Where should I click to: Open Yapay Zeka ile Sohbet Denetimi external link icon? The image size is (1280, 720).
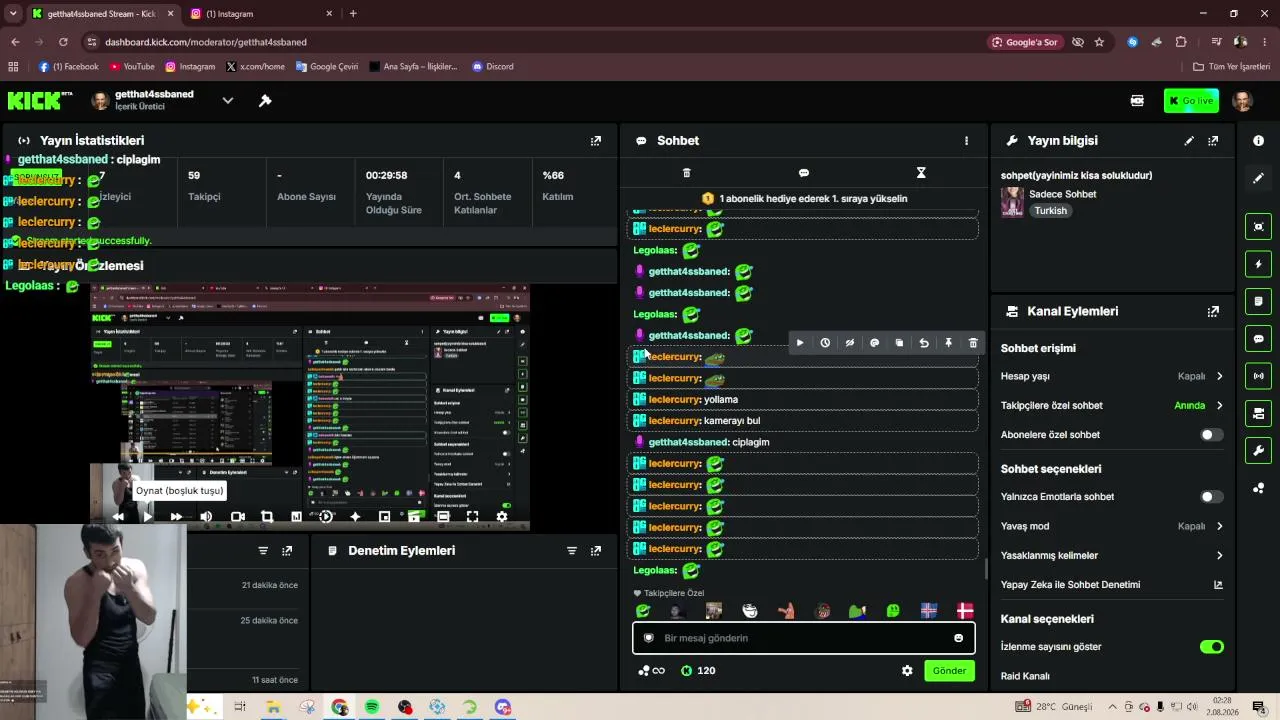coord(1218,585)
